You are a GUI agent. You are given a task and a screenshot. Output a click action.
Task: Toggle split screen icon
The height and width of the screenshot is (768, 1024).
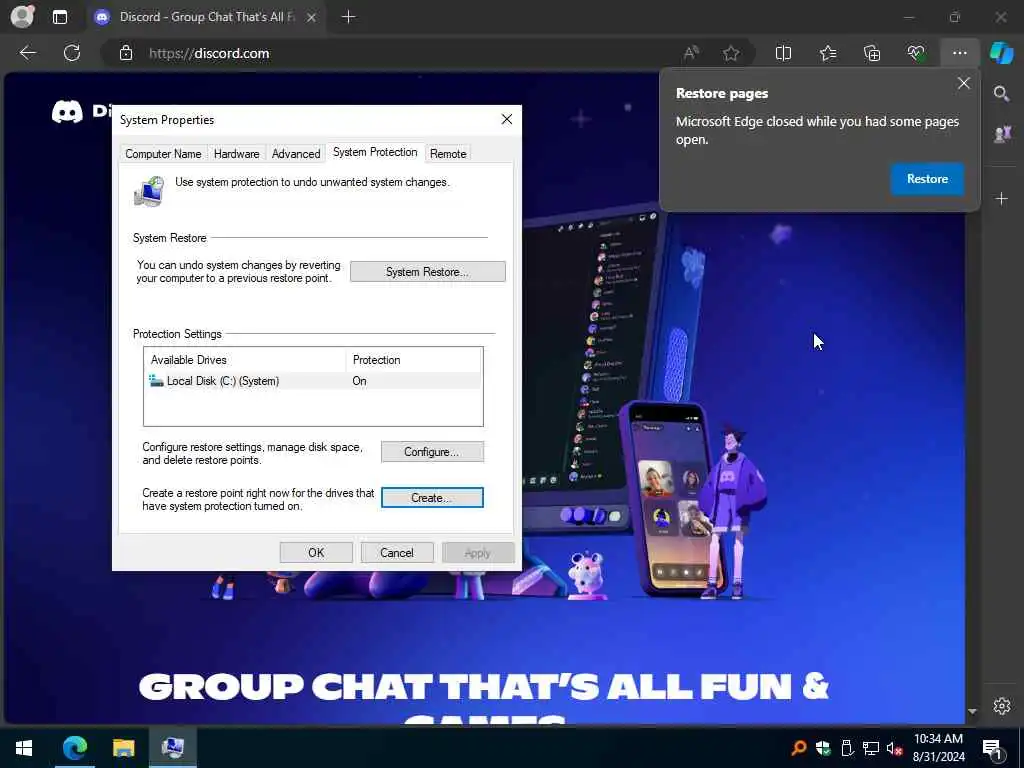pyautogui.click(x=783, y=53)
